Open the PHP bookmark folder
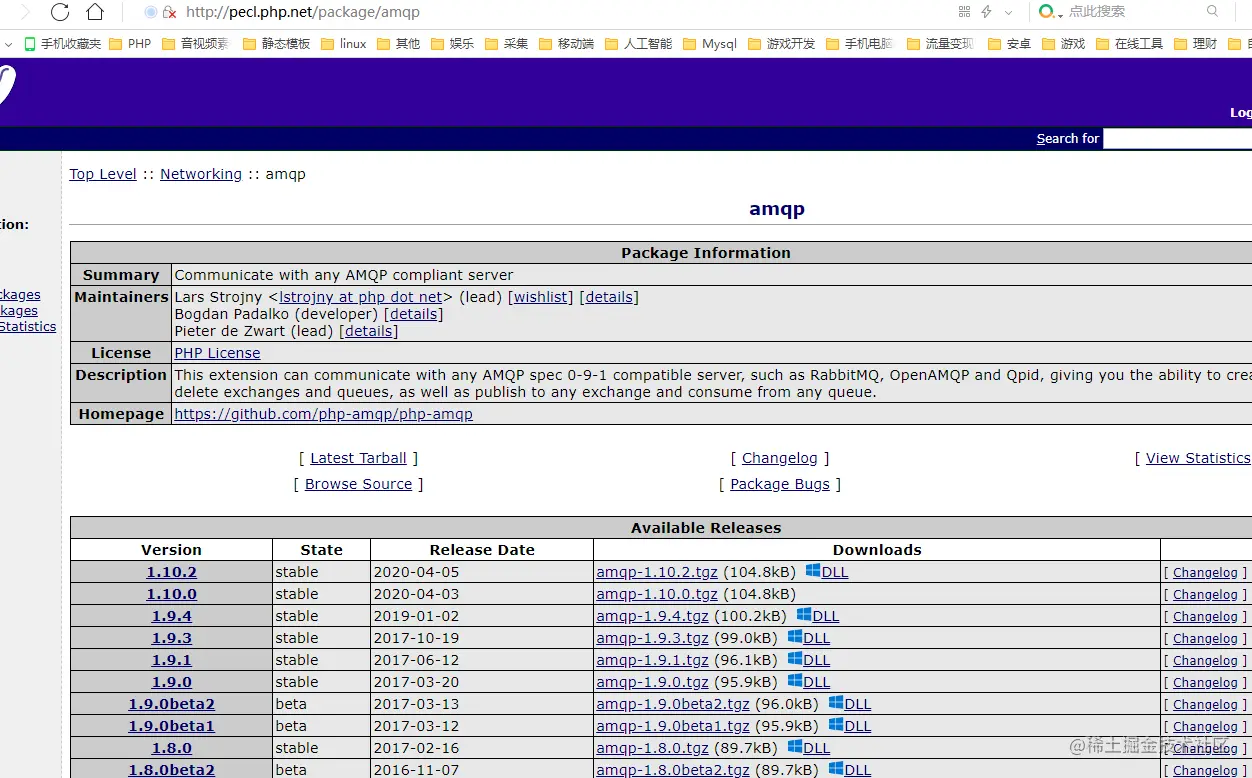Image resolution: width=1252 pixels, height=778 pixels. [x=130, y=44]
